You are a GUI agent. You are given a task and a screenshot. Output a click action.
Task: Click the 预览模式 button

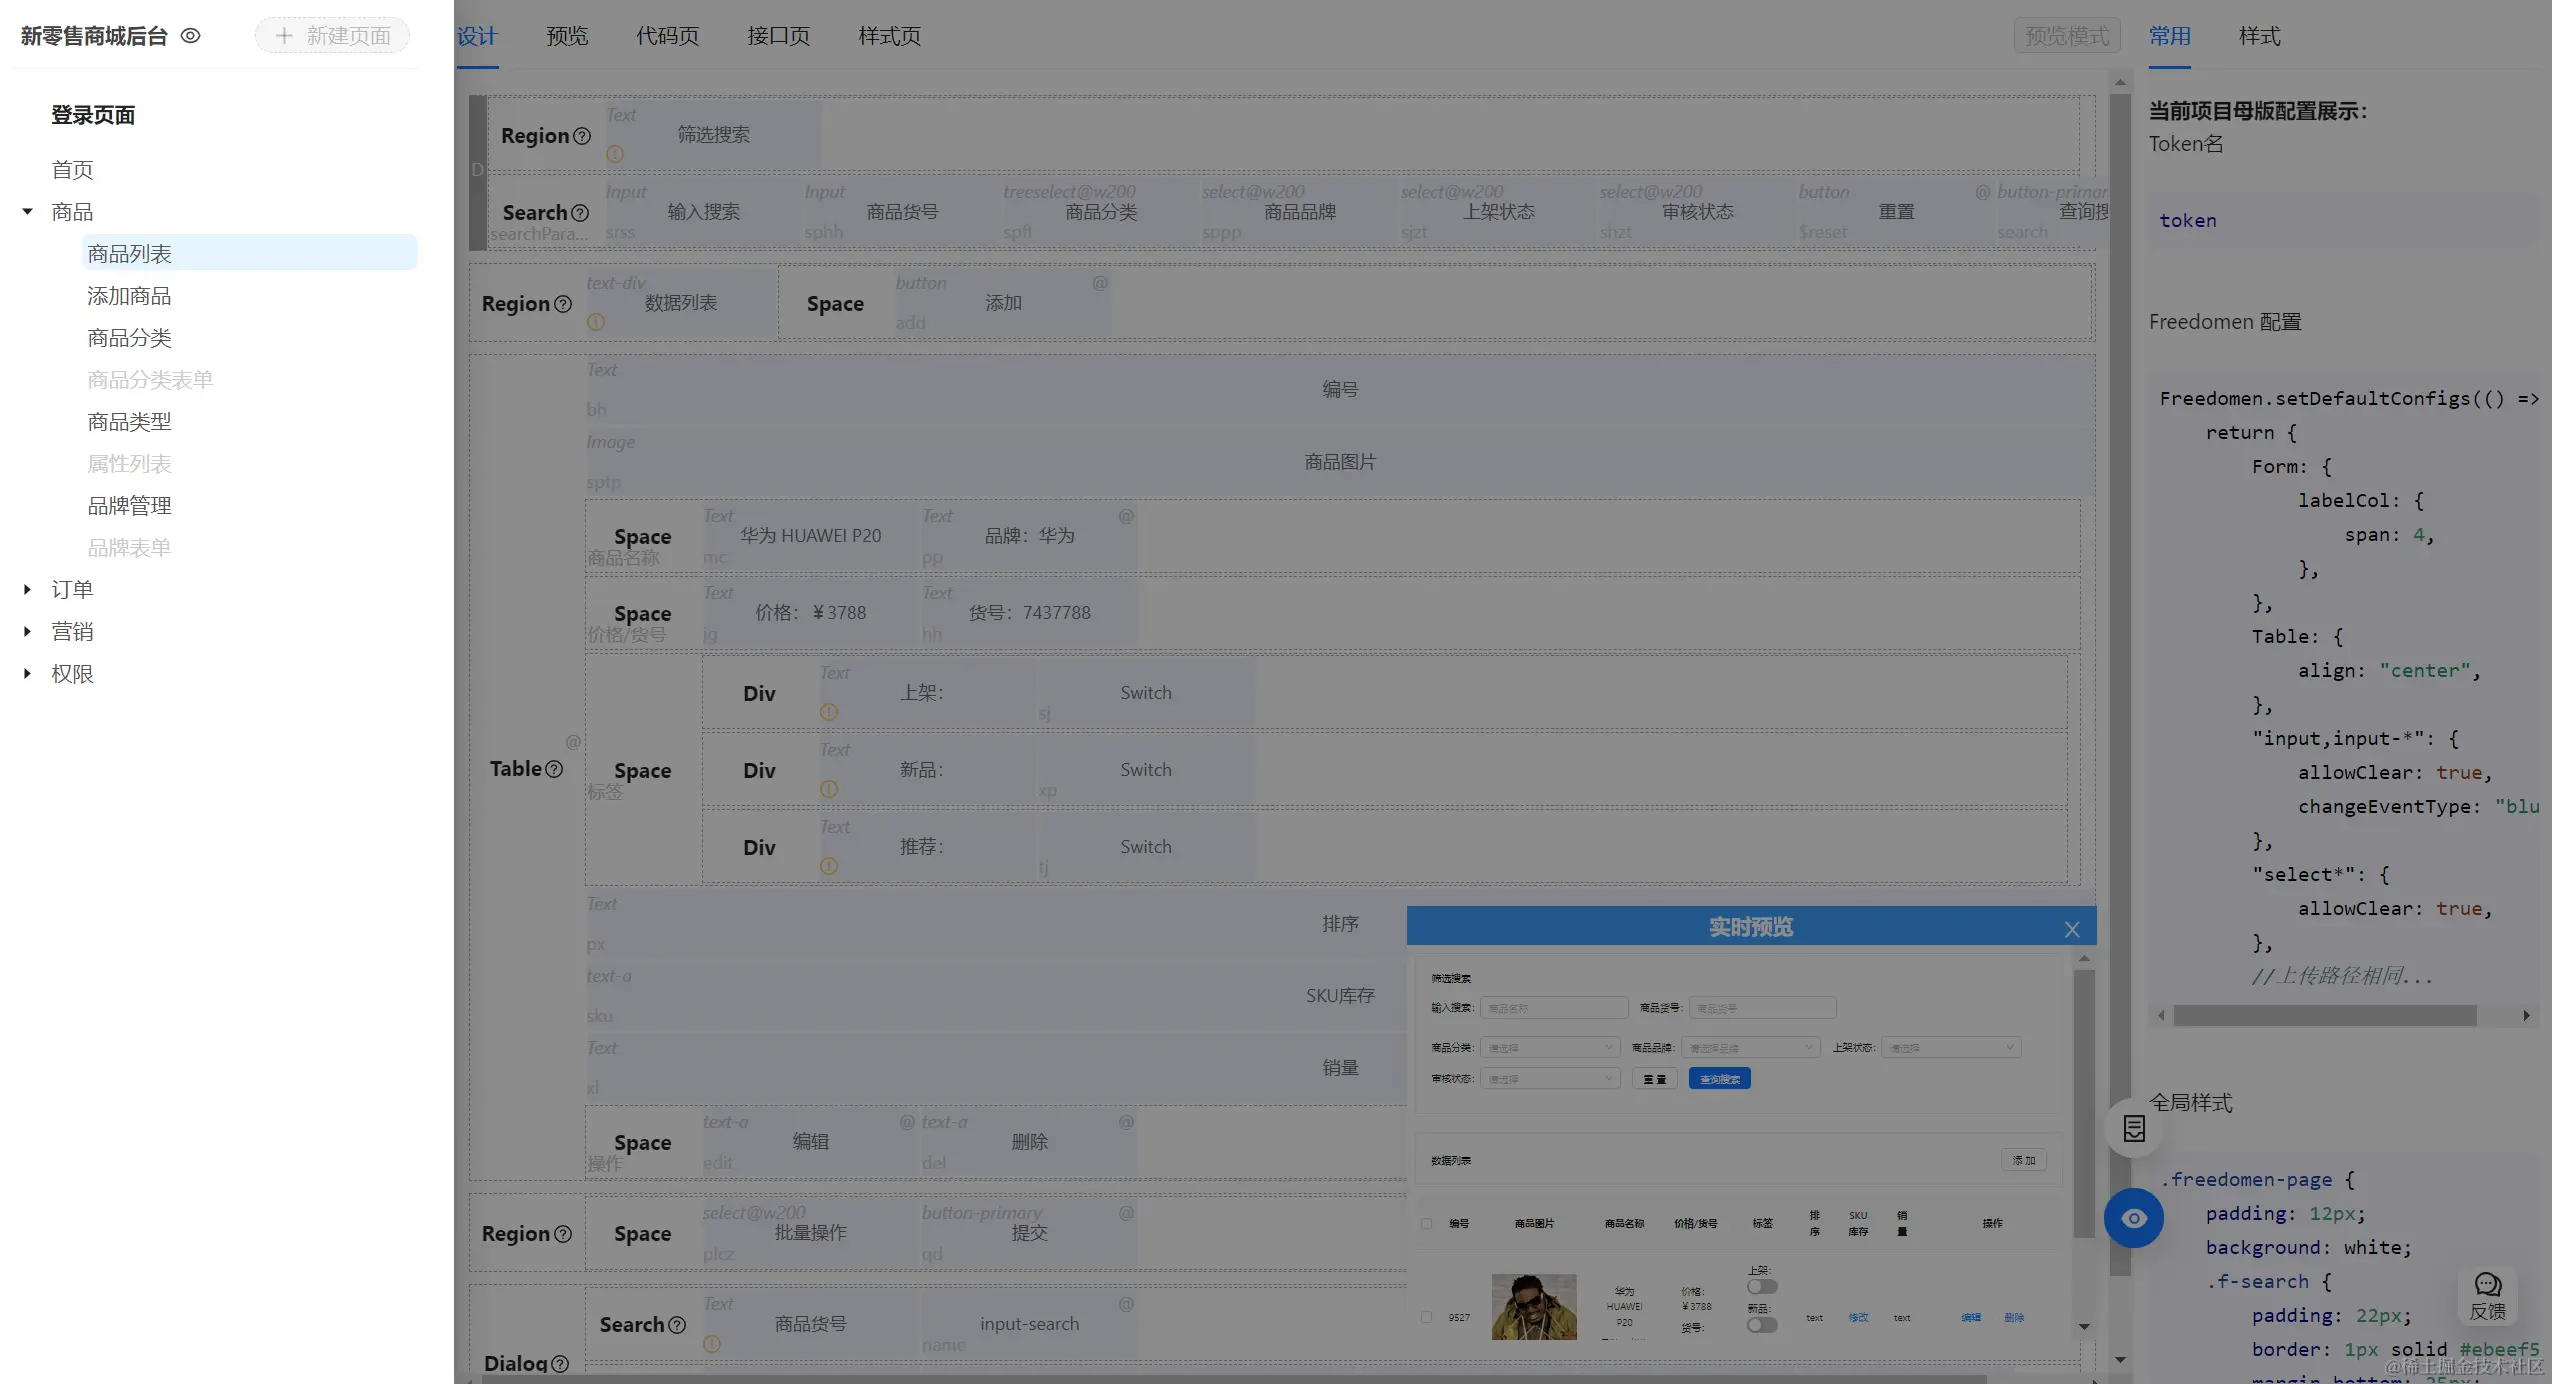[x=2067, y=36]
